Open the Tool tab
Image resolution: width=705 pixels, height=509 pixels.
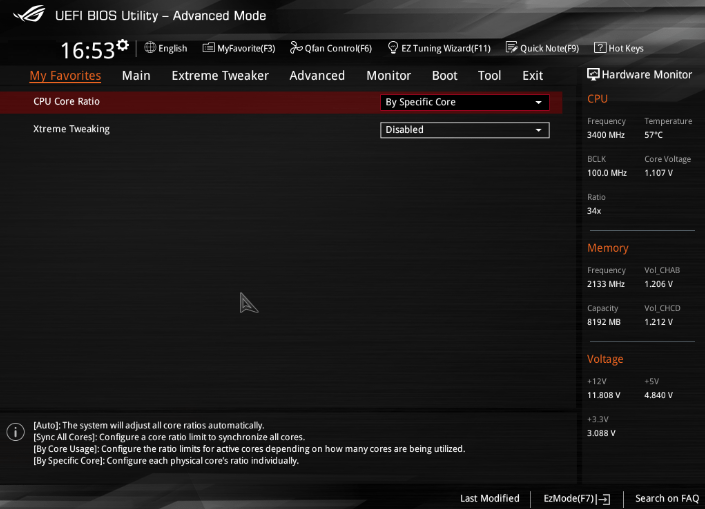(489, 76)
